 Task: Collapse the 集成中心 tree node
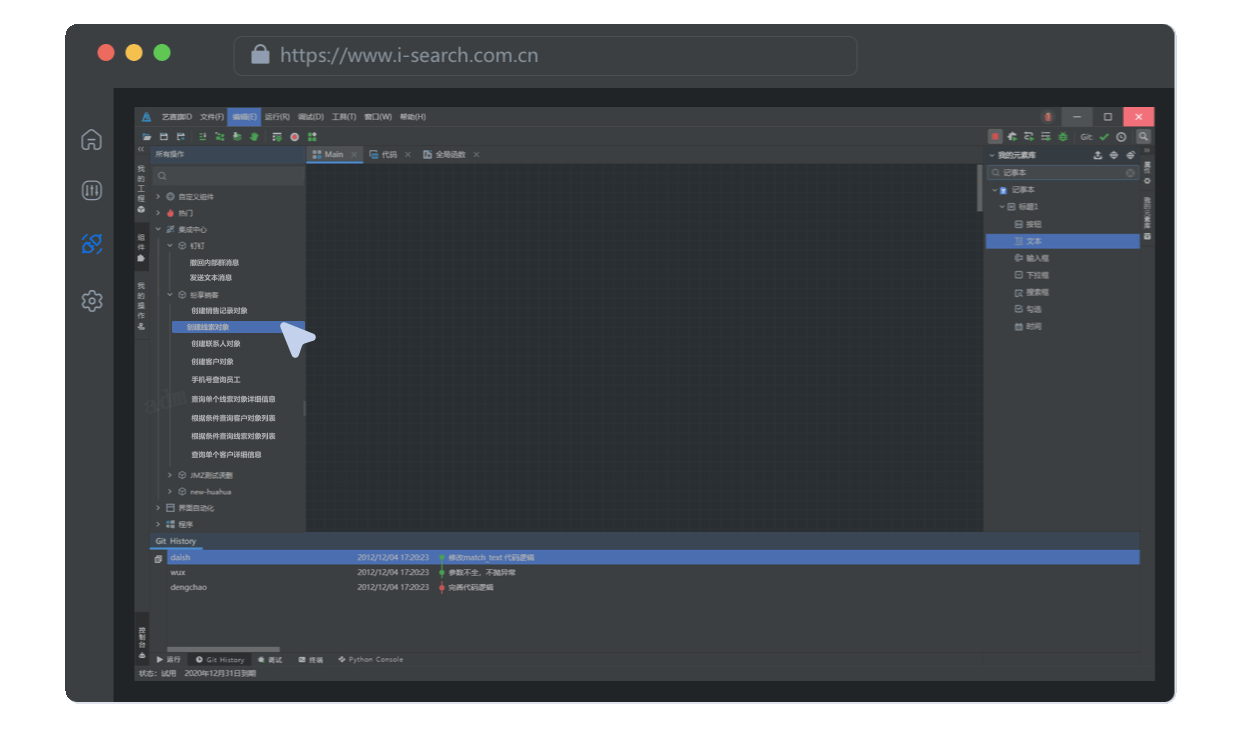click(158, 229)
